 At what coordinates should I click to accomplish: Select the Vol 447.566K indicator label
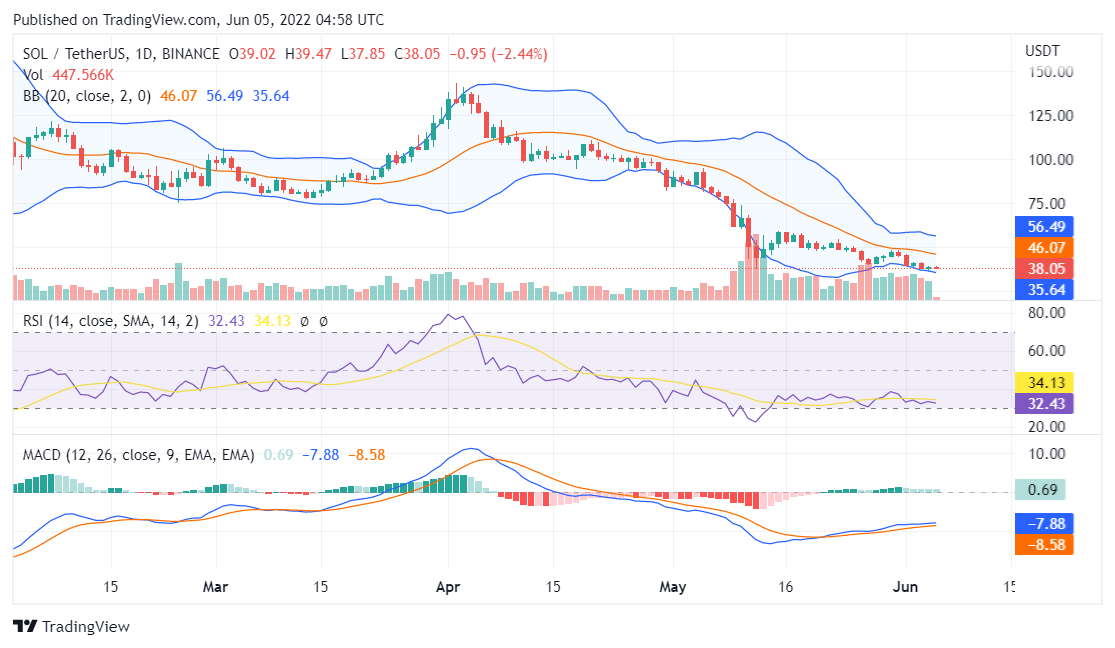(x=68, y=75)
